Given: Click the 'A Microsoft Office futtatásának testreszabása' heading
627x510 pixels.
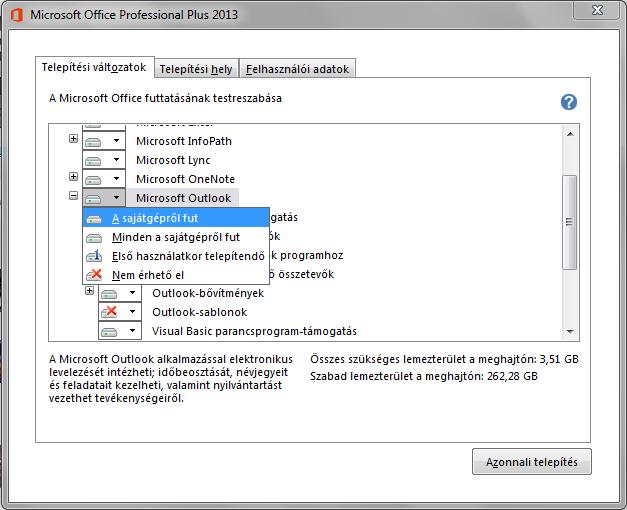Looking at the screenshot, I should tap(165, 98).
